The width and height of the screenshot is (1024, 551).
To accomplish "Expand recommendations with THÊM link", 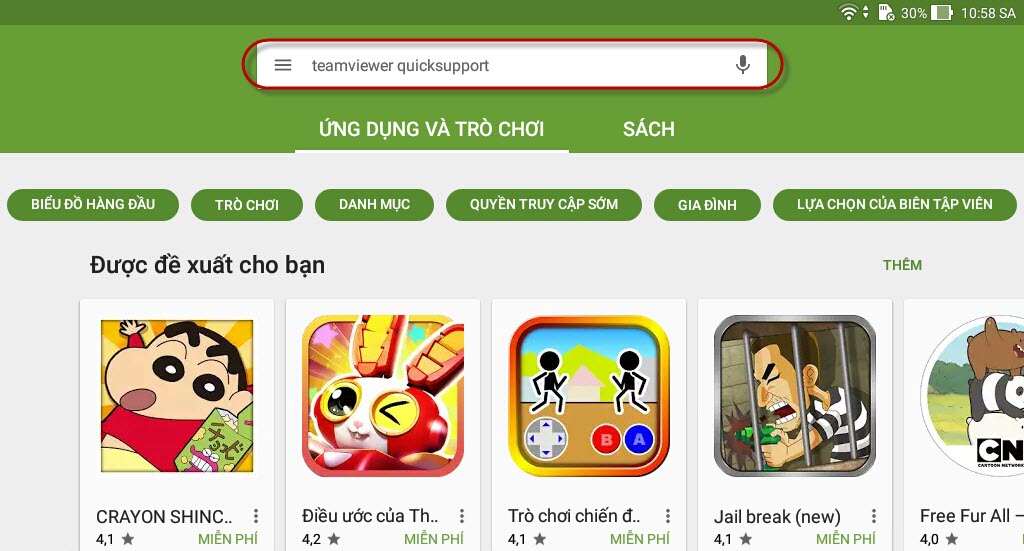I will click(903, 265).
